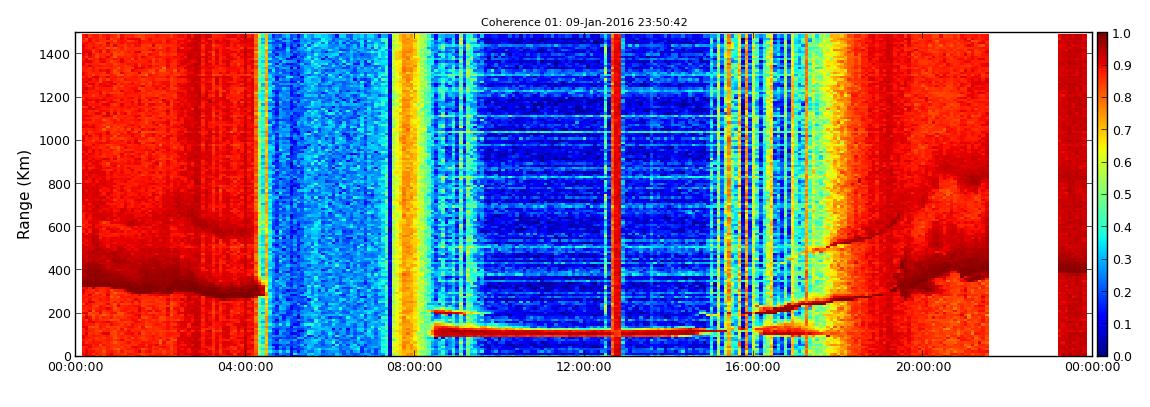Click the 'Range (Km)' y-axis label
The image size is (1150, 407).
tap(23, 195)
